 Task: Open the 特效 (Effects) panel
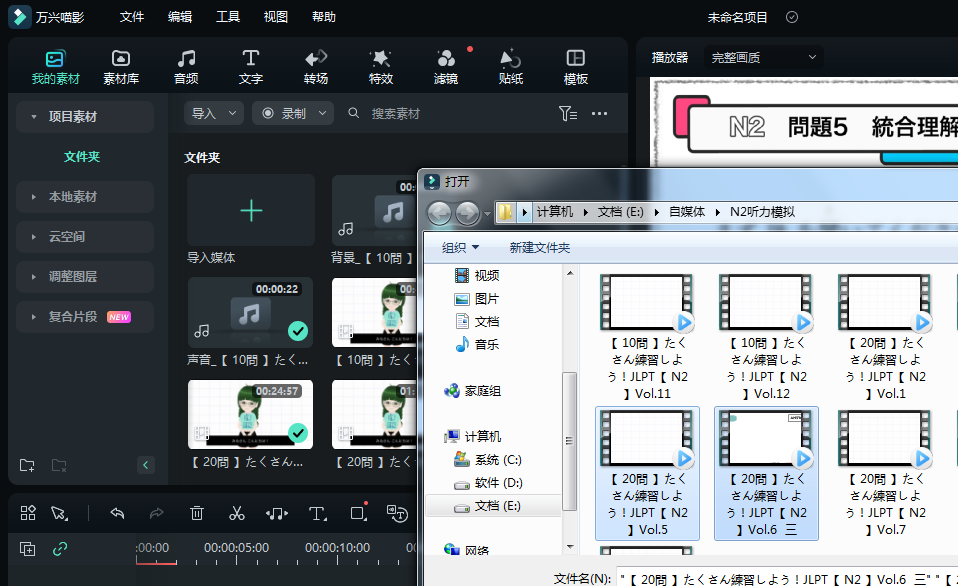tap(380, 66)
